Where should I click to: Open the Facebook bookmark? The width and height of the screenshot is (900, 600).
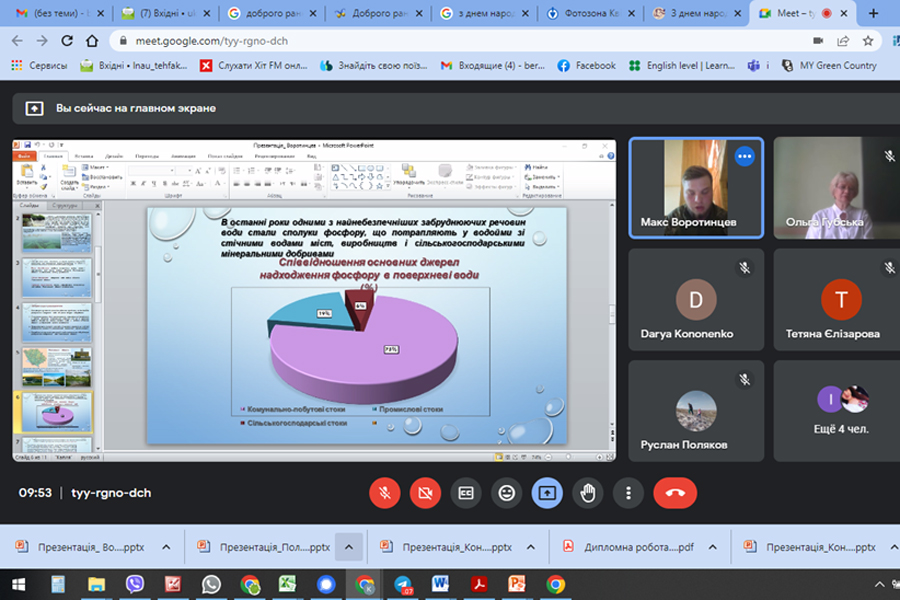tap(587, 65)
